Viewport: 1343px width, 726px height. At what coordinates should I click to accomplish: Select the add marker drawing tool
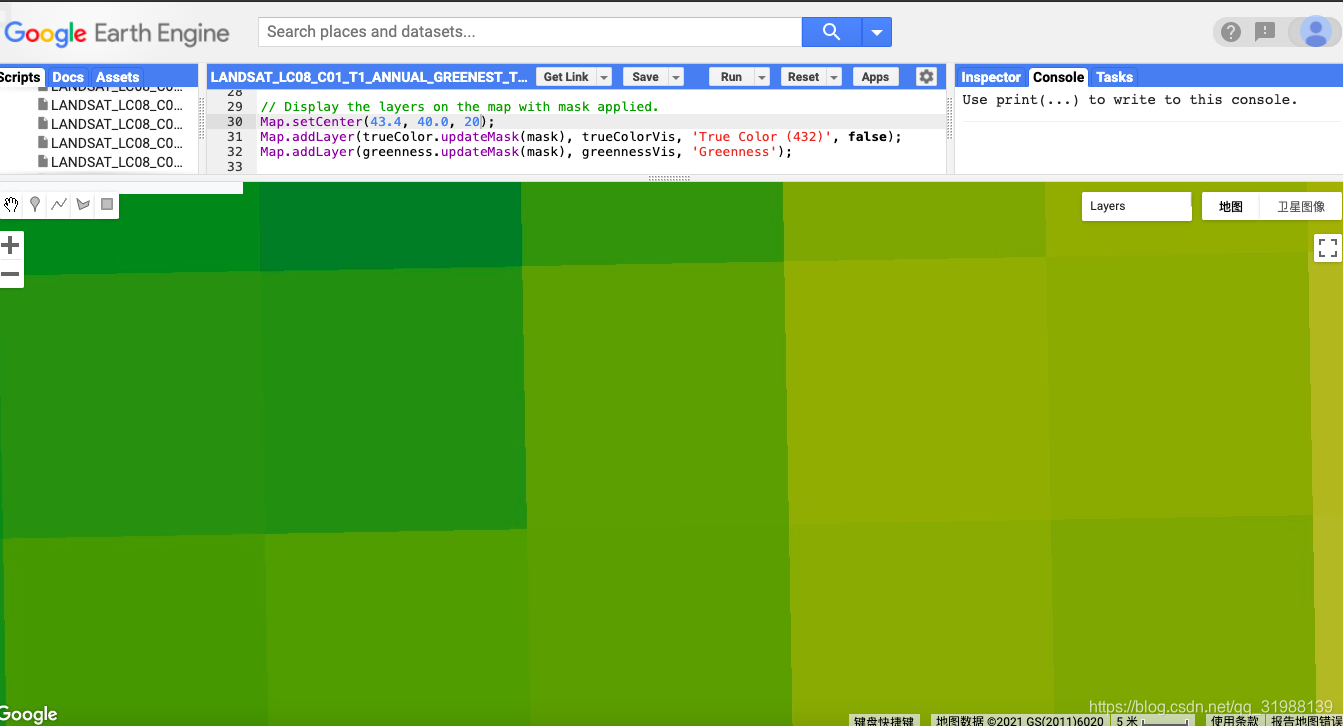pyautogui.click(x=35, y=205)
